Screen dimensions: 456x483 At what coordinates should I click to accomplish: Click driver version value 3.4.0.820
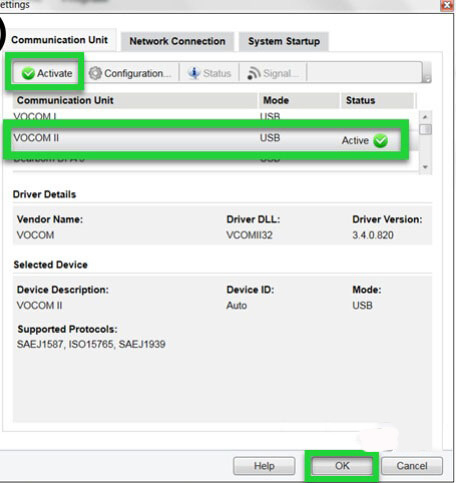(x=373, y=235)
